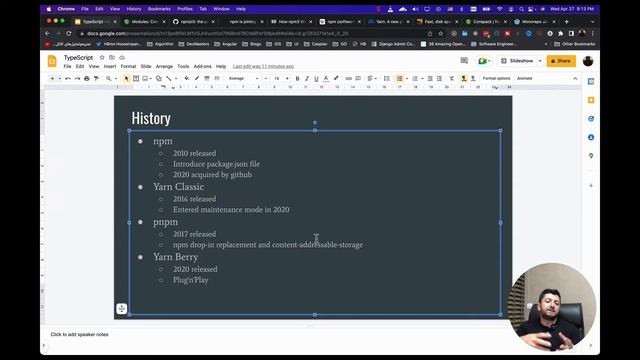
Task: Click the clear formatting icon
Action: 452,78
